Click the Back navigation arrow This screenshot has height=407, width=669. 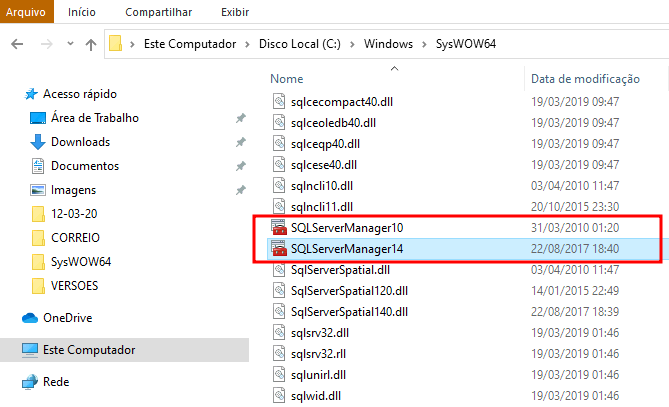pos(19,44)
